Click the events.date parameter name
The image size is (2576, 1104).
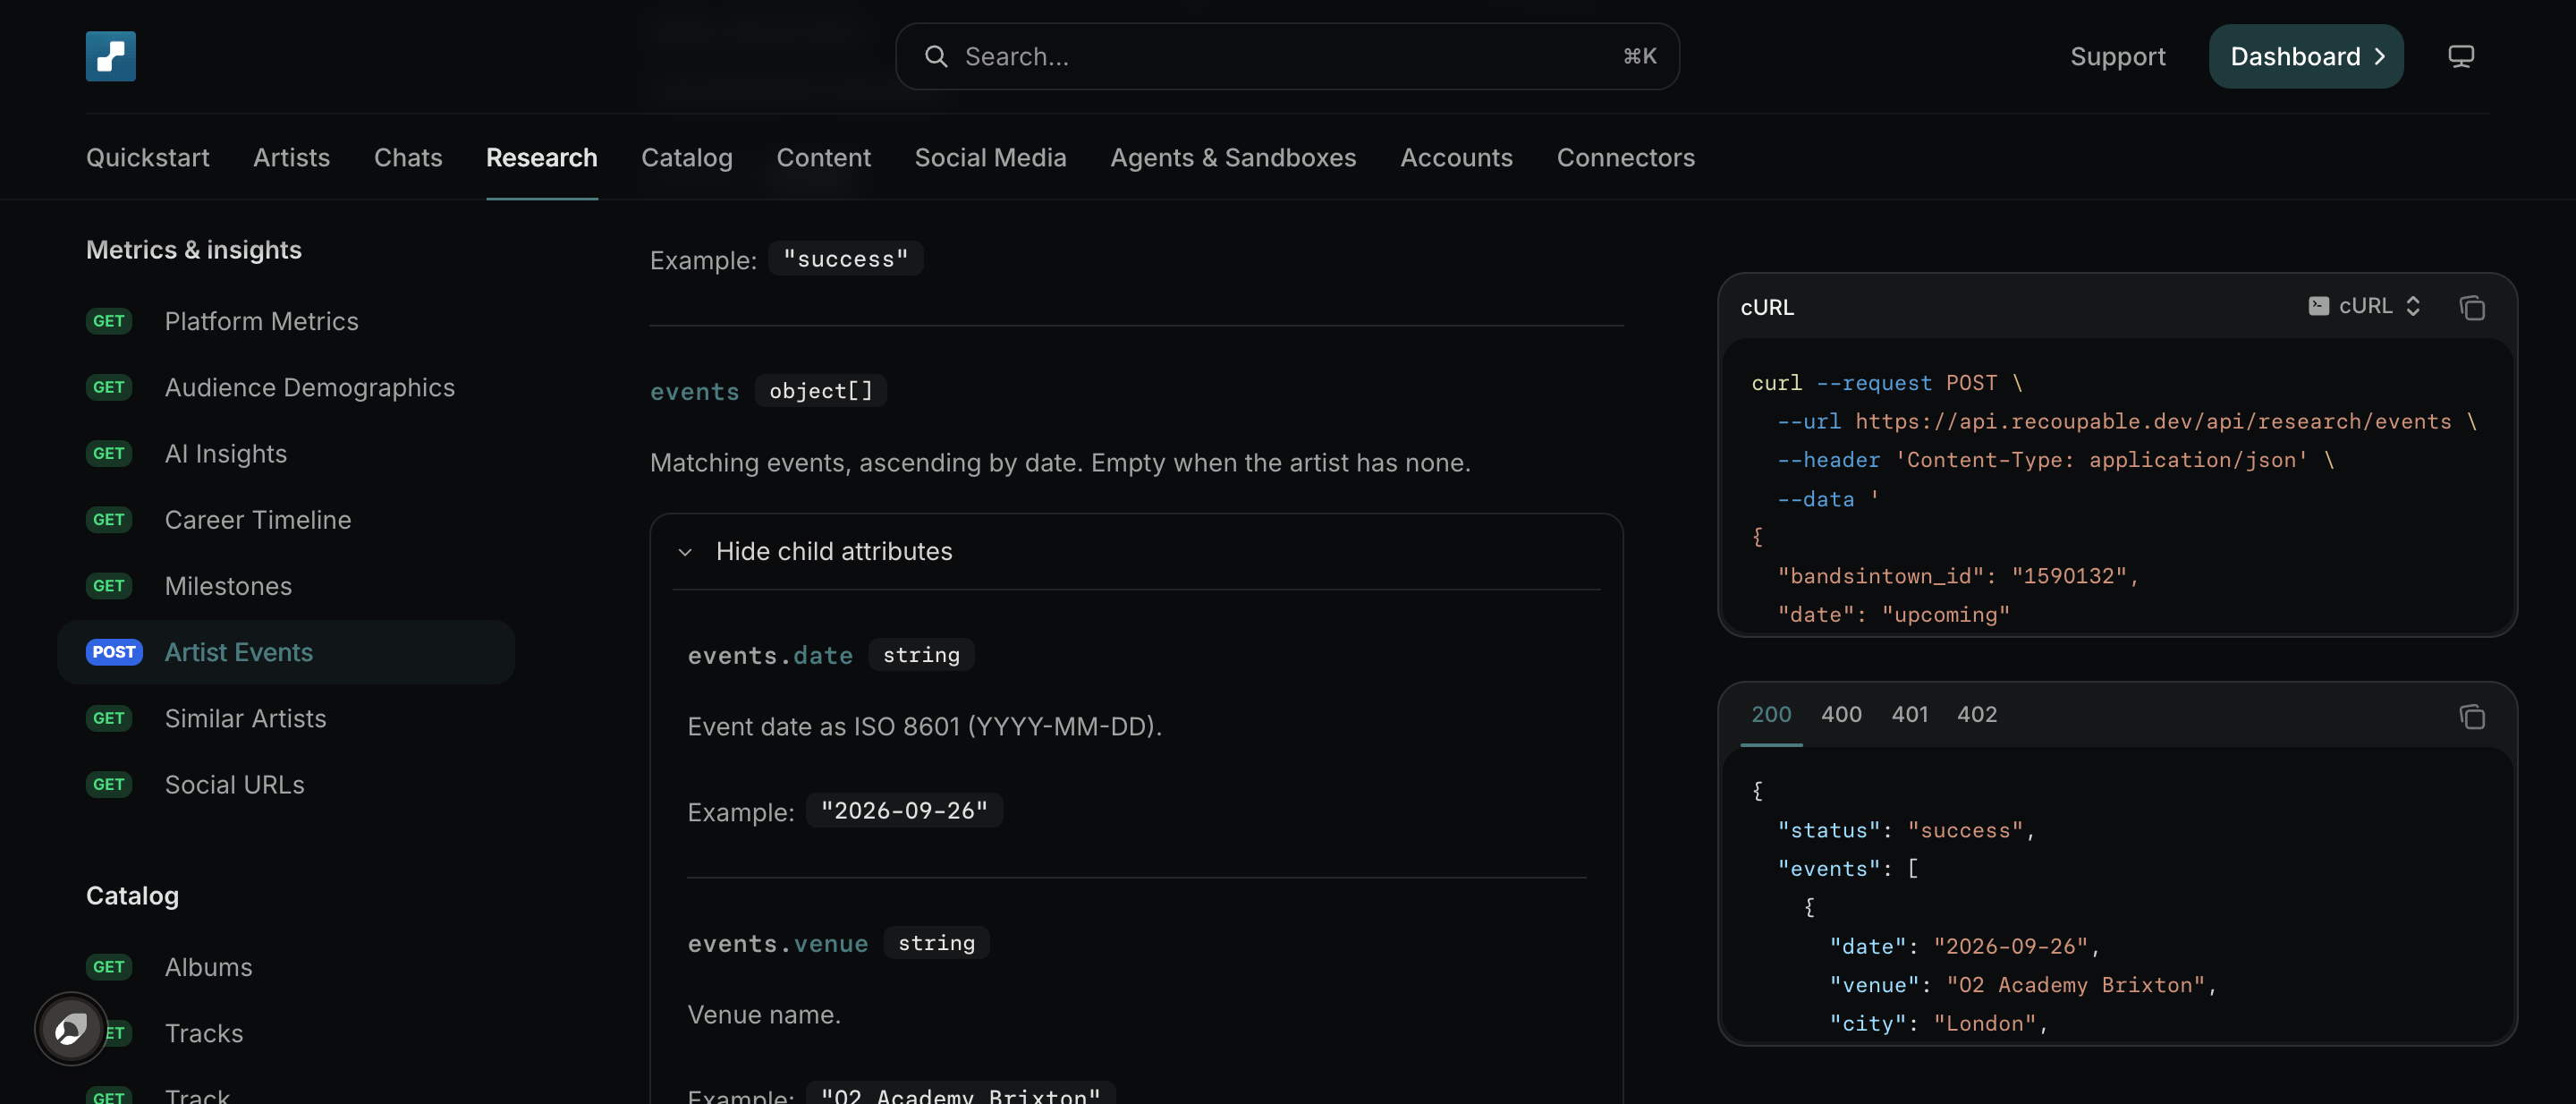pyautogui.click(x=770, y=655)
